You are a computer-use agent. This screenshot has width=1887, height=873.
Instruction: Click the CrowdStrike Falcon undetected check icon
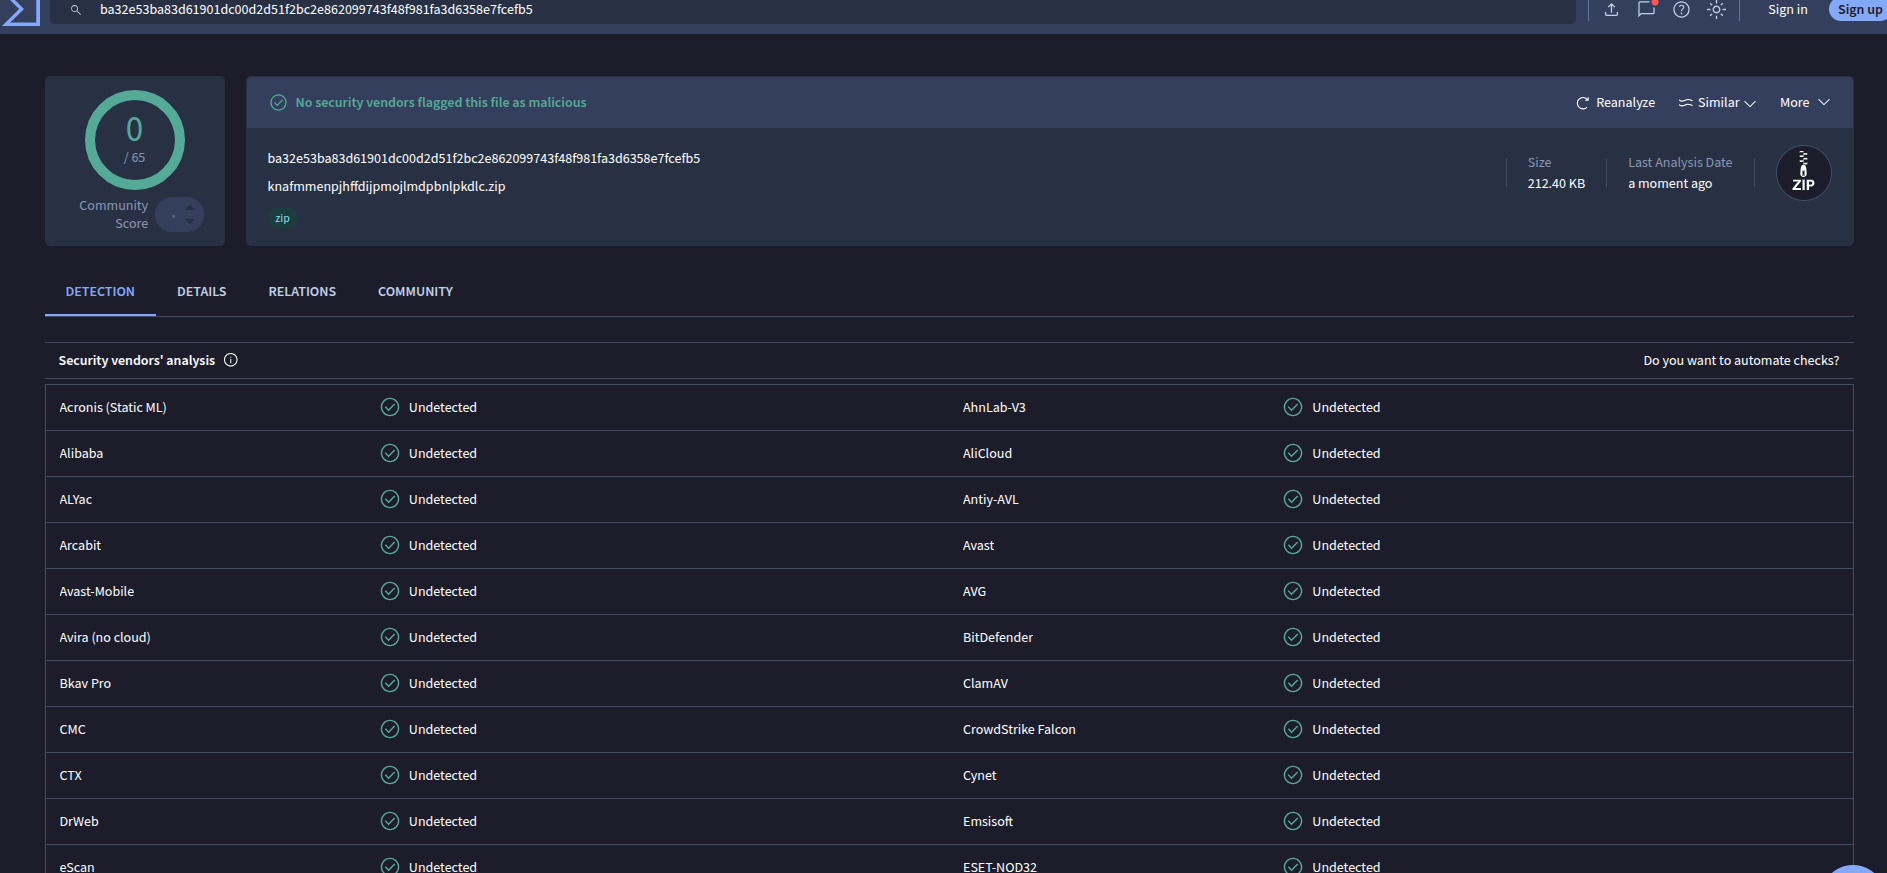click(x=1293, y=729)
